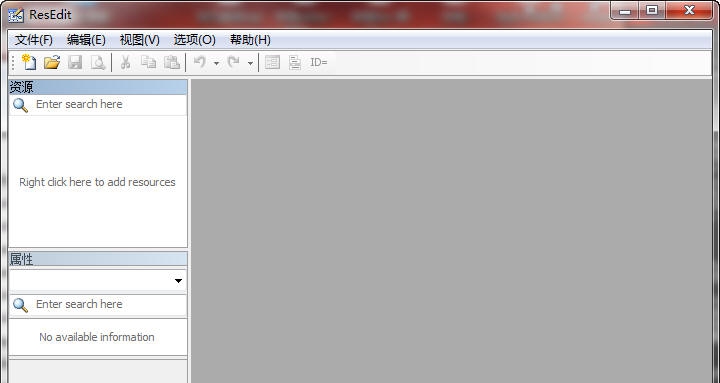Close the ResEdit window
The height and width of the screenshot is (383, 720).
[x=689, y=11]
